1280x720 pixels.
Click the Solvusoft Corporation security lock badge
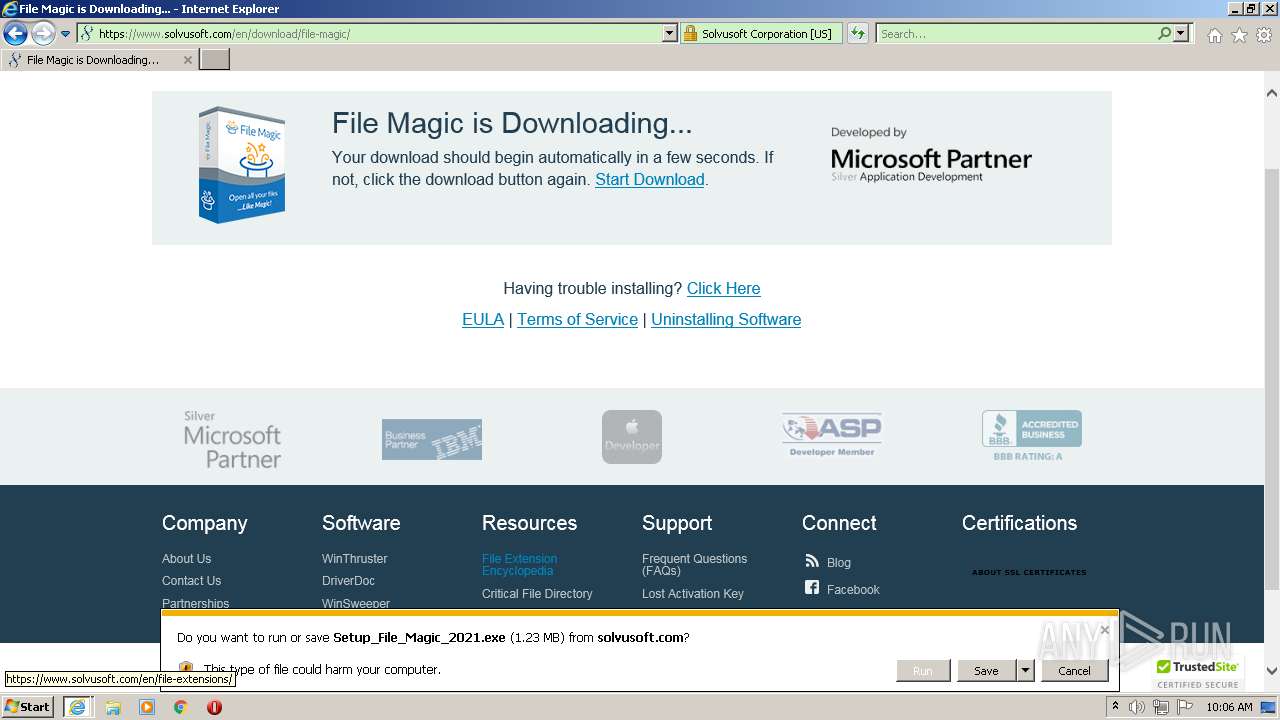click(760, 33)
